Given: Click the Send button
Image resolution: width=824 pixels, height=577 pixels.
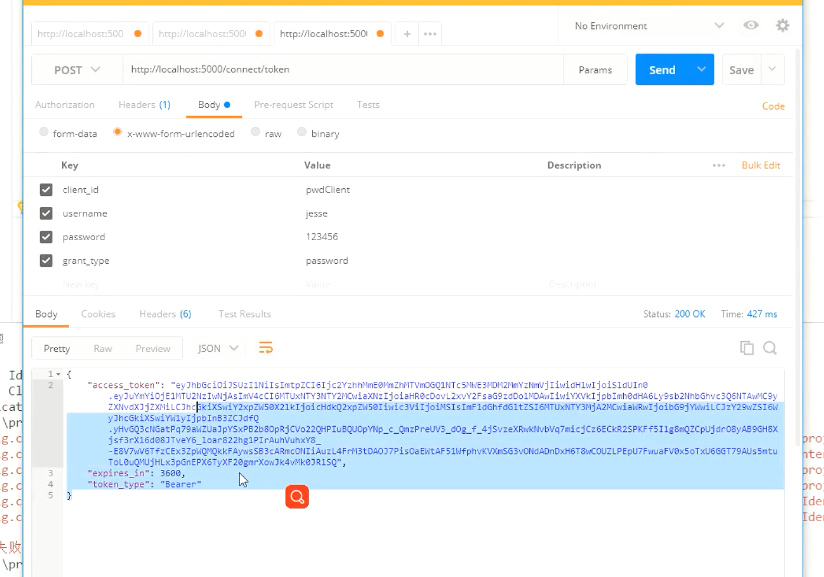Looking at the screenshot, I should tap(662, 69).
